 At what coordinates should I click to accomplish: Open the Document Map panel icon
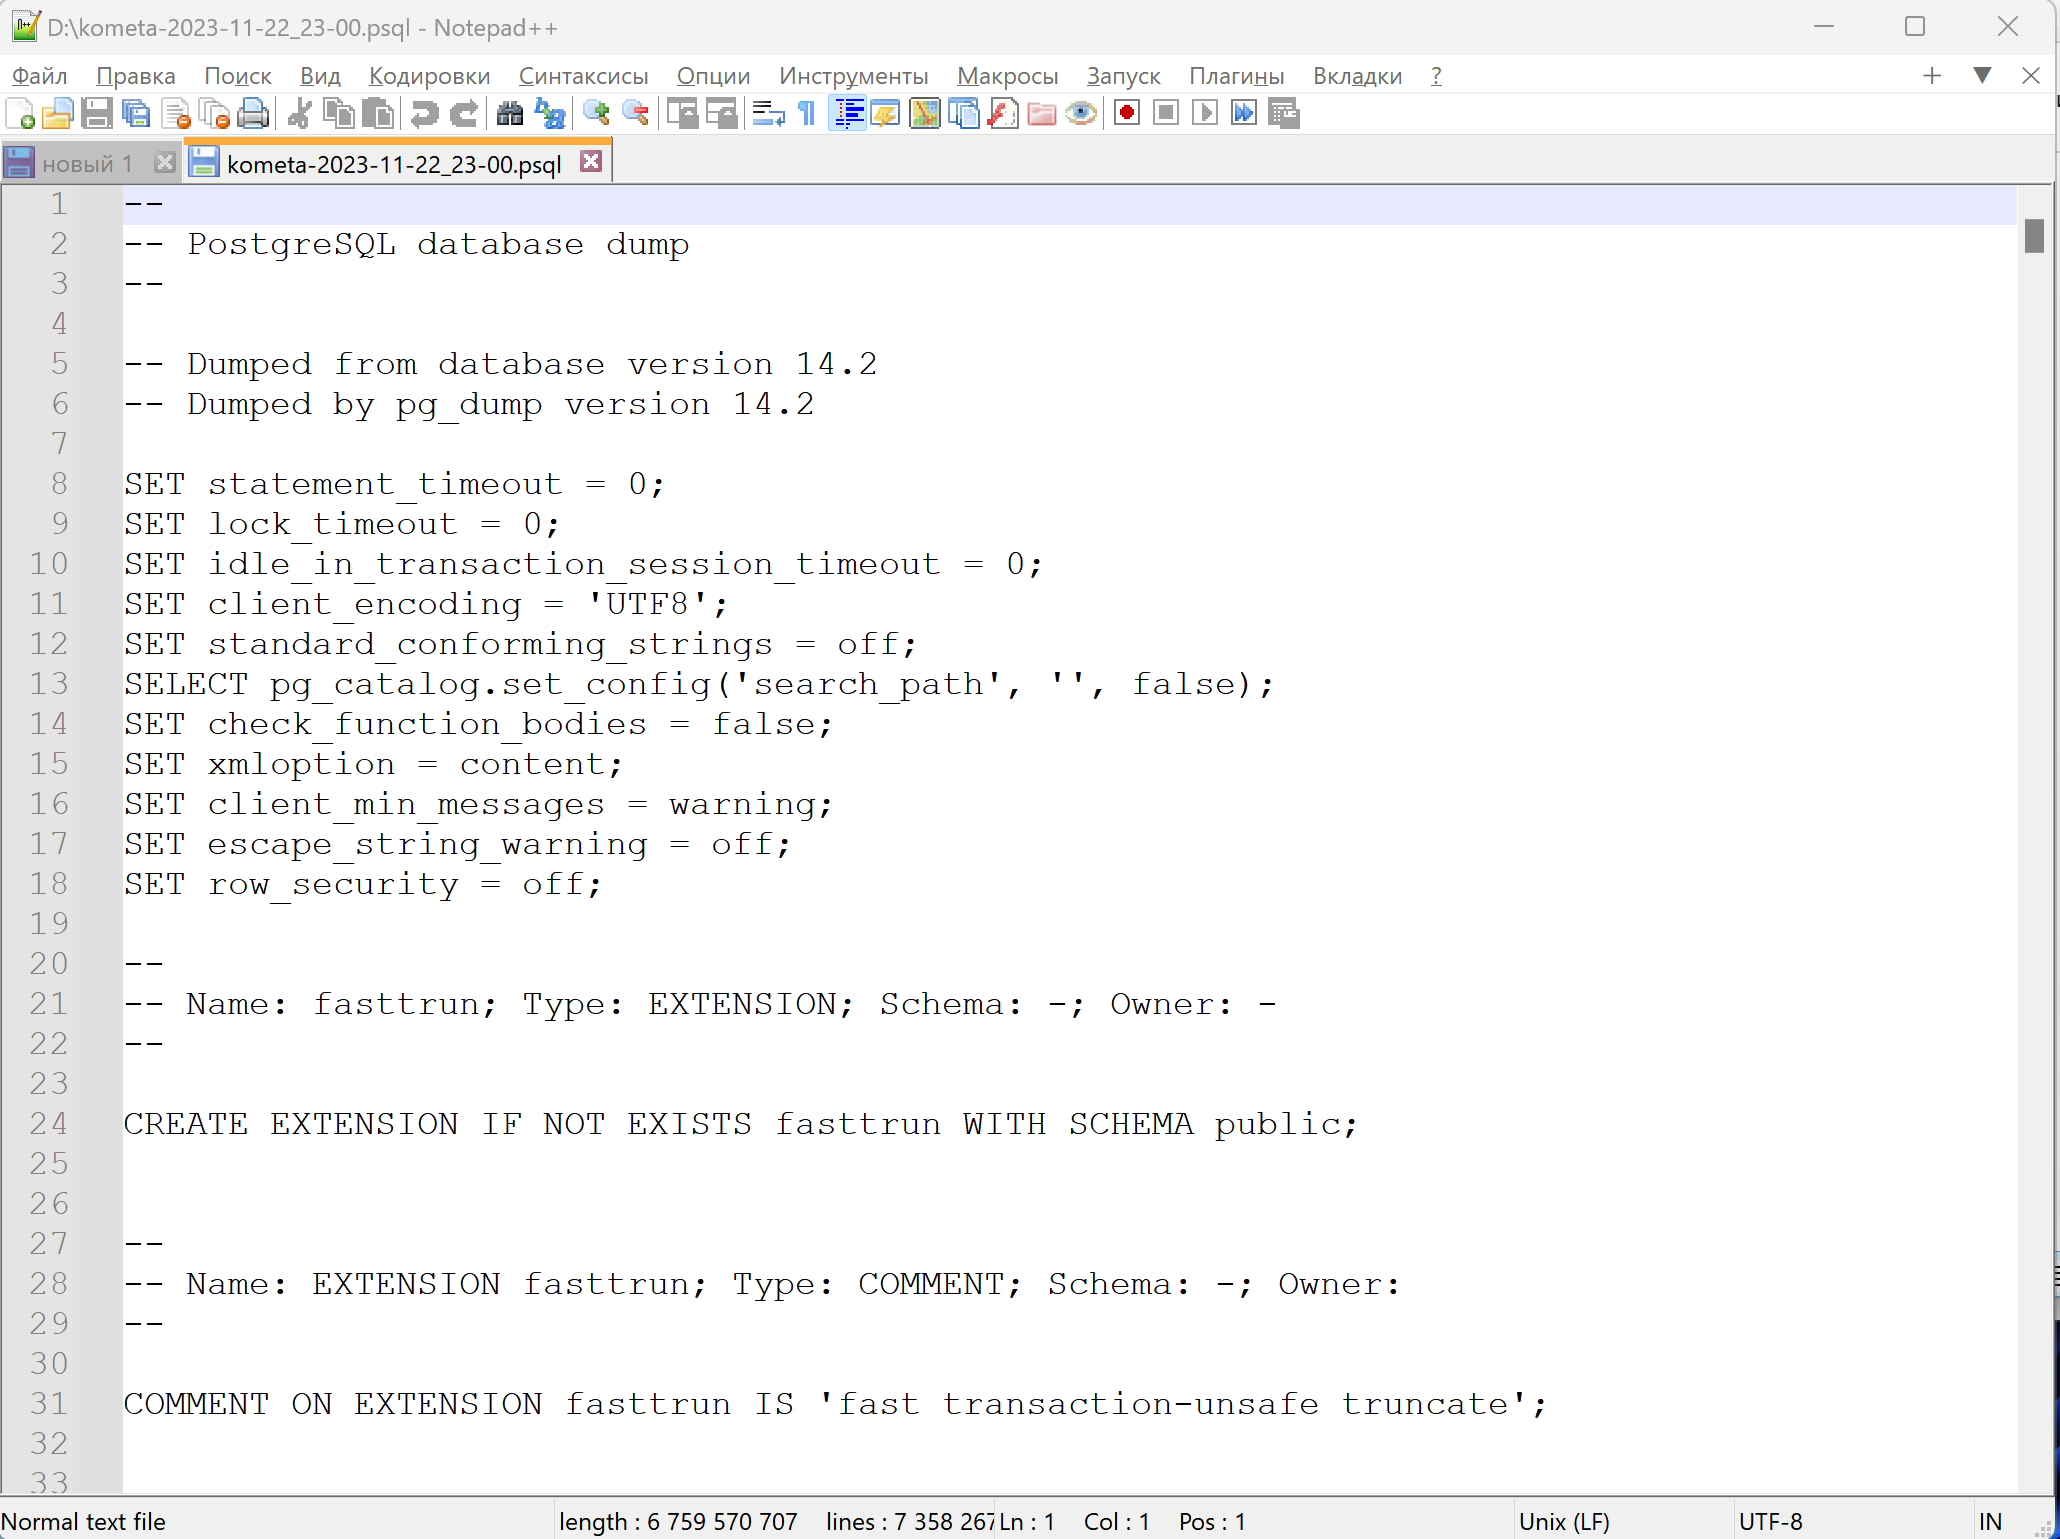[925, 114]
